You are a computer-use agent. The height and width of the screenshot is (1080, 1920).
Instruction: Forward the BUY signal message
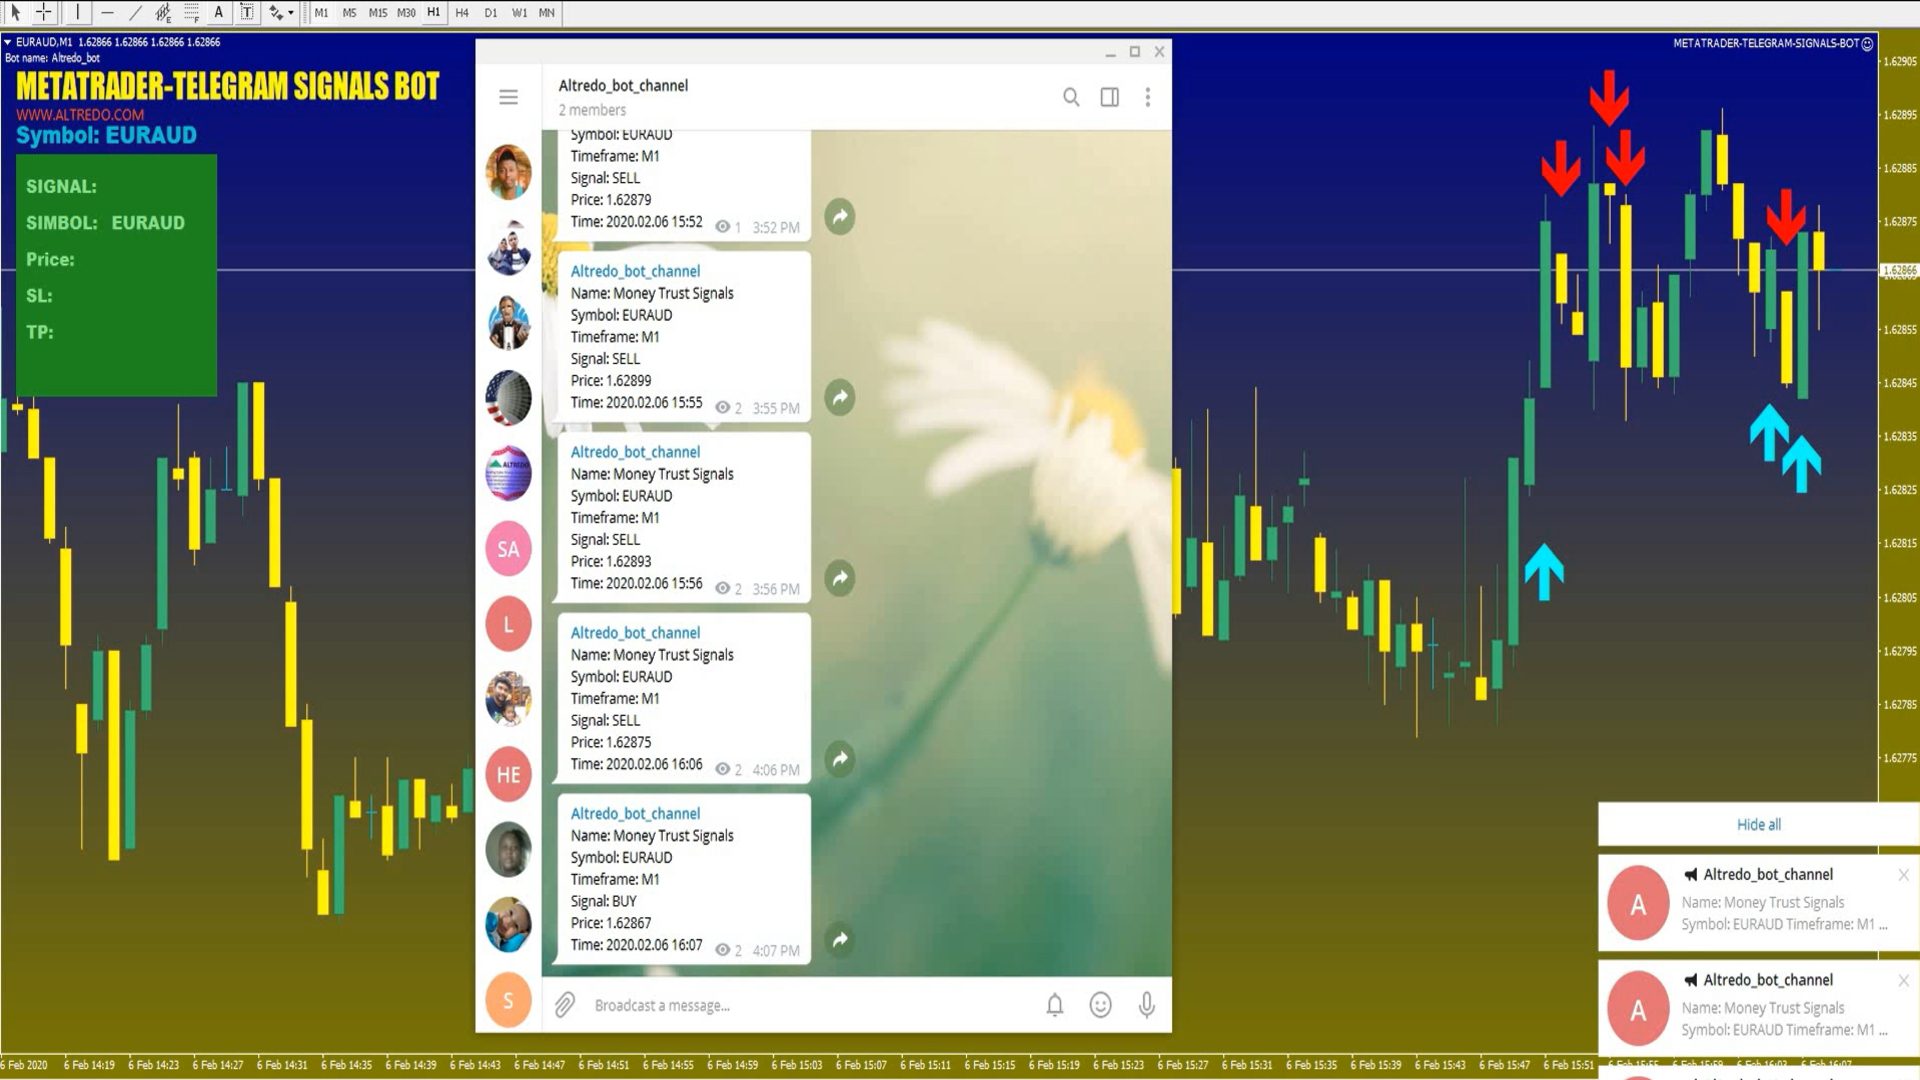pyautogui.click(x=840, y=939)
